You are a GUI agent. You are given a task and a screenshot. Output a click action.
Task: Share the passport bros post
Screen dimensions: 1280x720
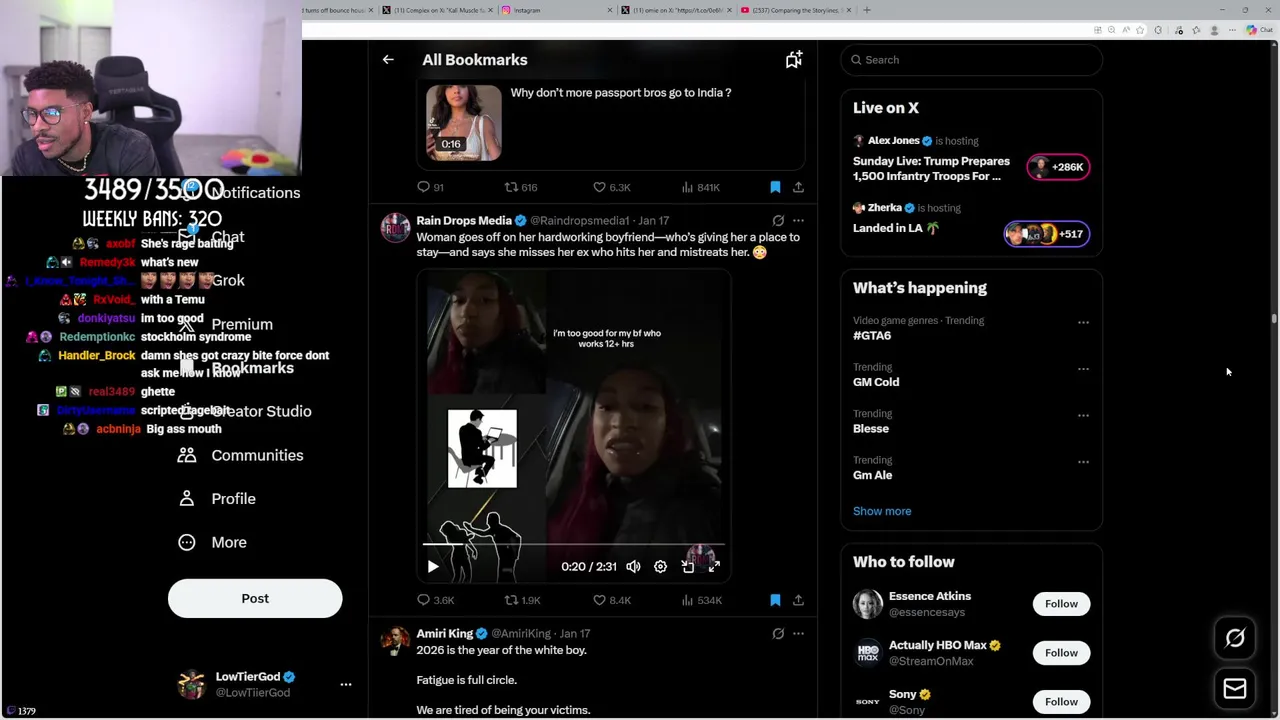pos(798,187)
